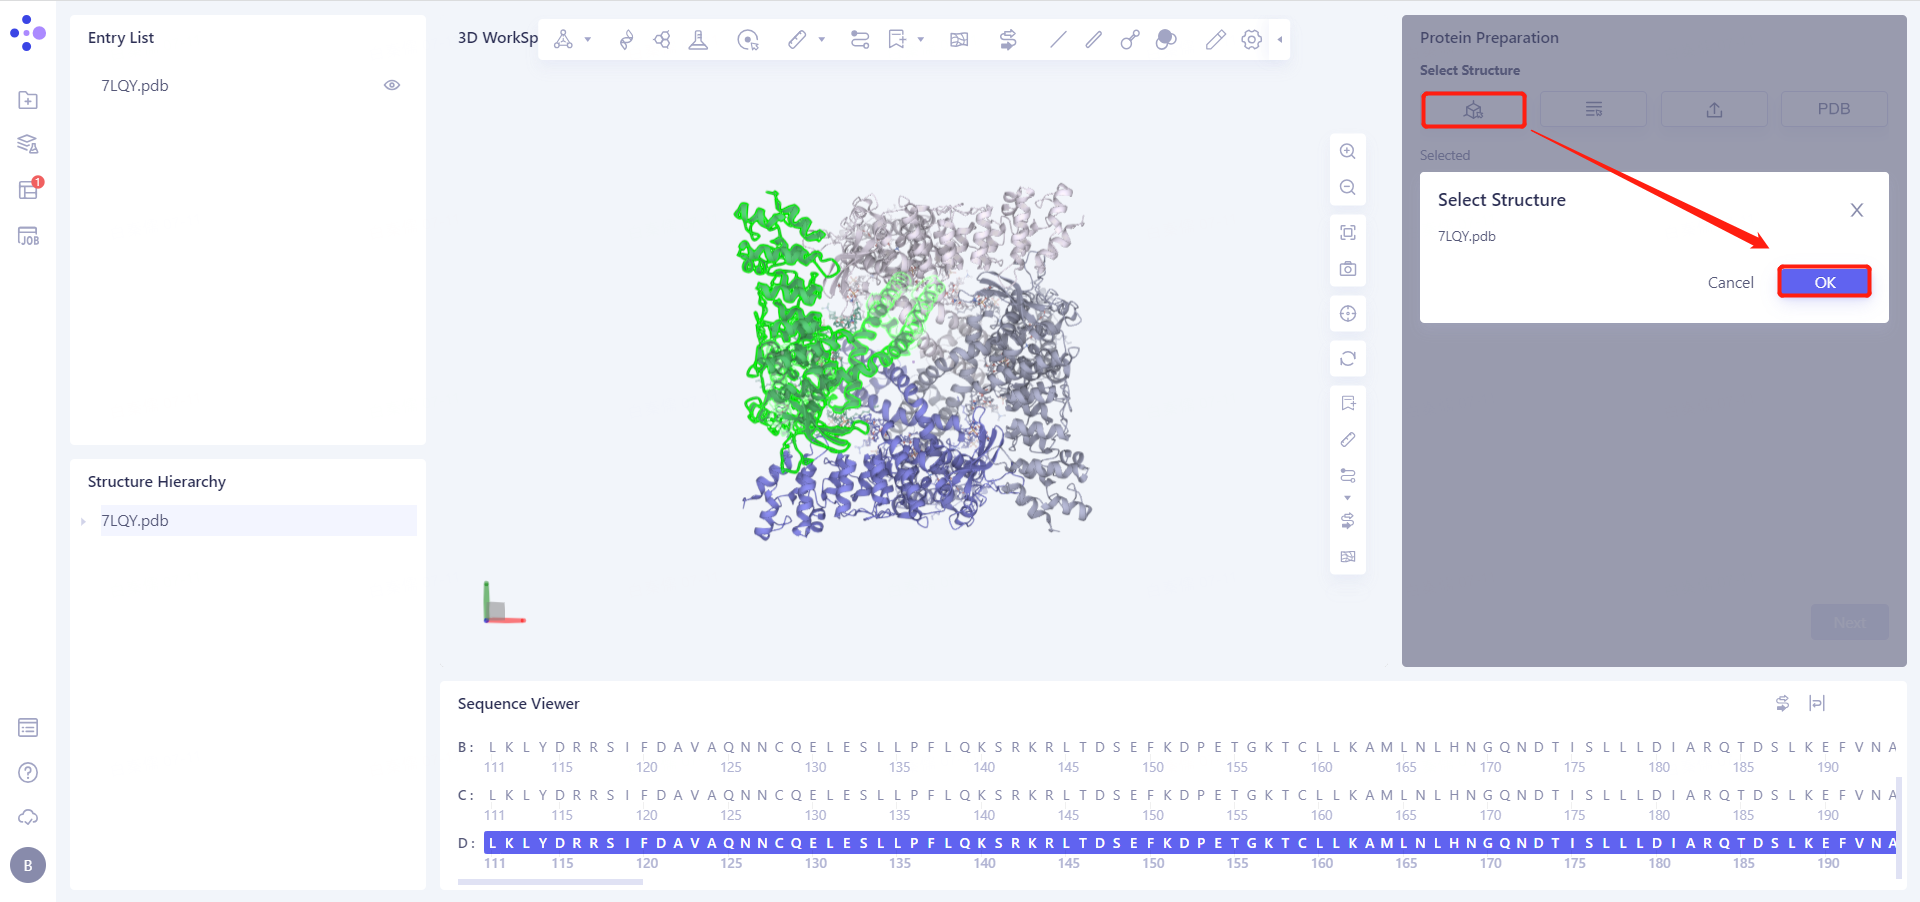
Task: Take a snapshot using the camera icon
Action: [x=1348, y=268]
